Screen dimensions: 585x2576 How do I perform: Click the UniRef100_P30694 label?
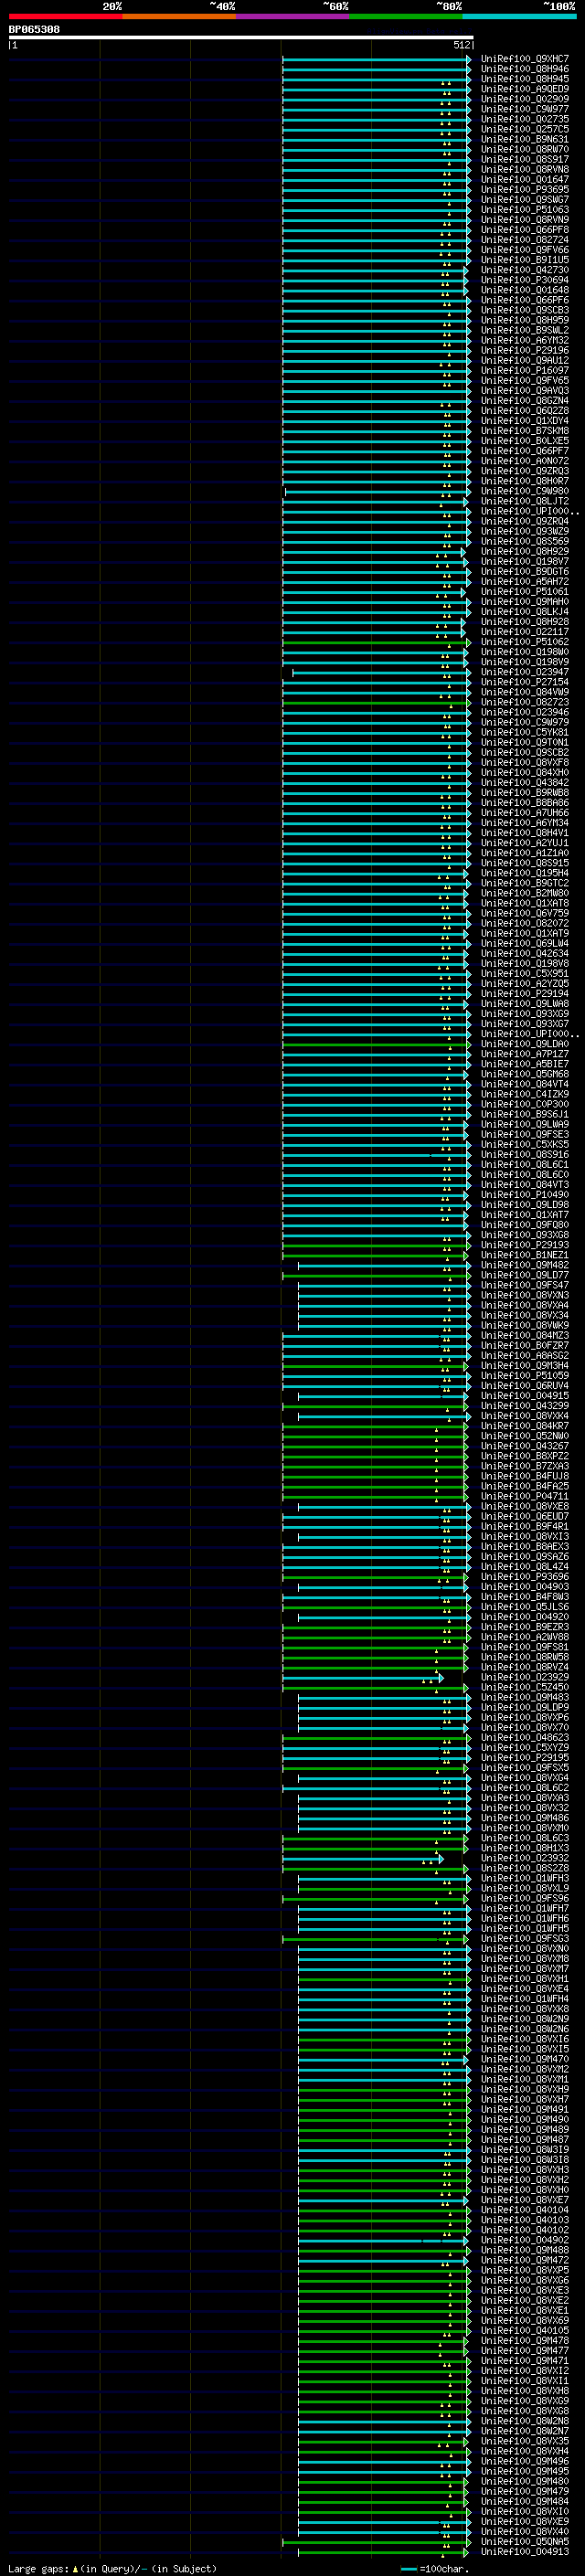[525, 280]
